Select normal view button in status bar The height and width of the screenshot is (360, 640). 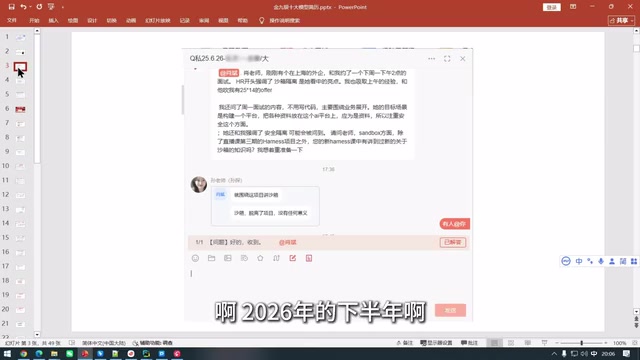click(x=494, y=343)
